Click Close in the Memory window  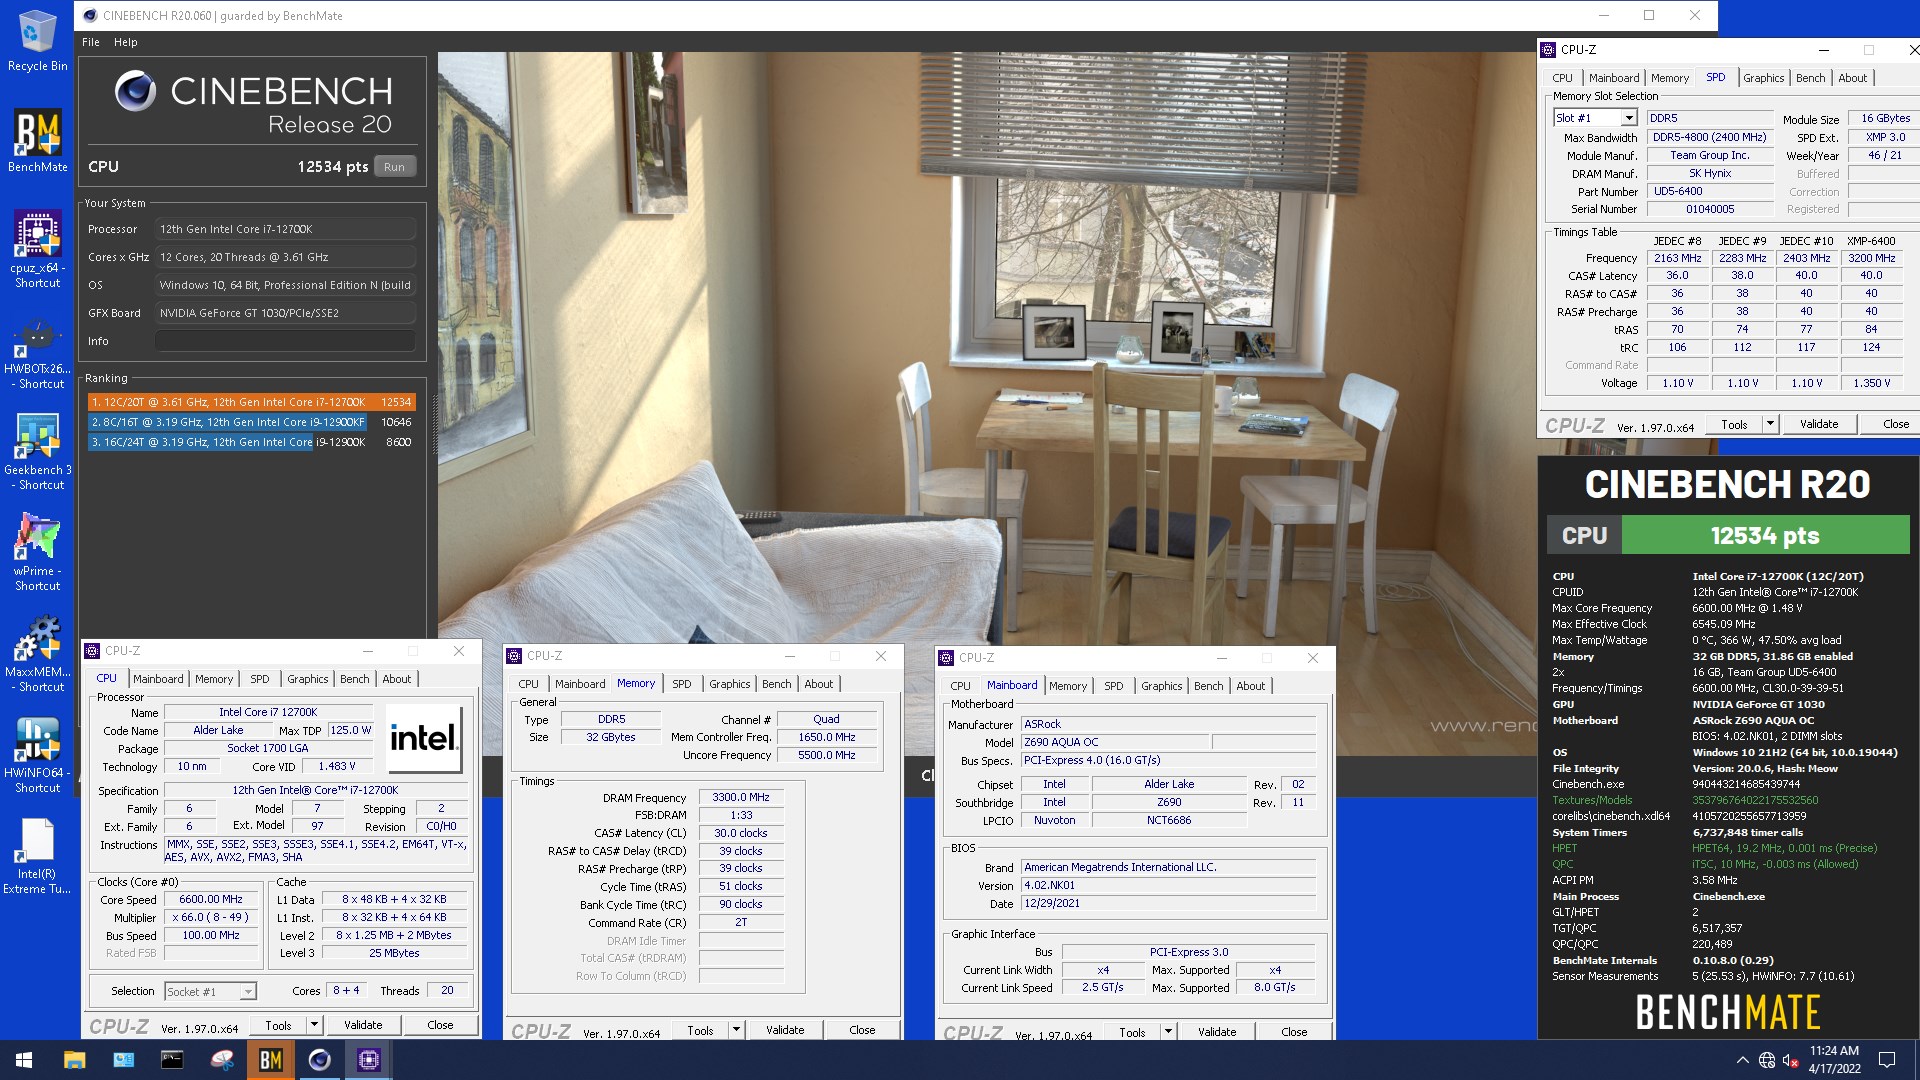861,1030
